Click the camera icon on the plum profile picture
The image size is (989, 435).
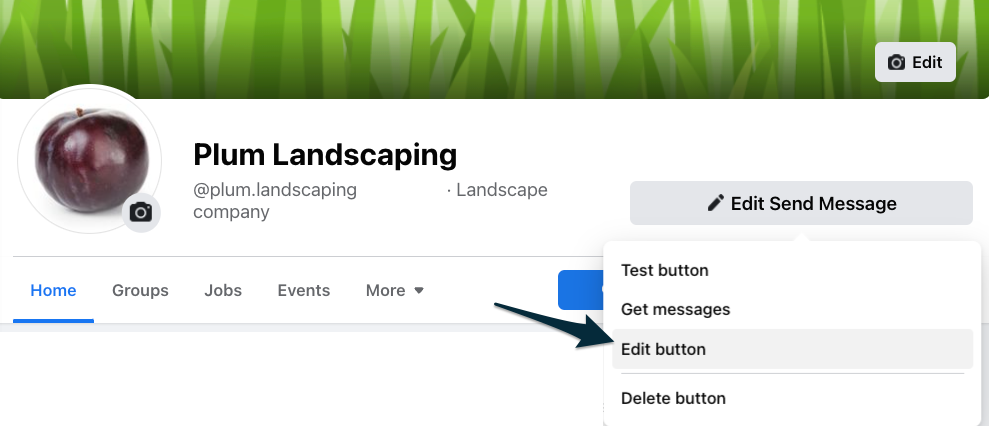point(141,213)
